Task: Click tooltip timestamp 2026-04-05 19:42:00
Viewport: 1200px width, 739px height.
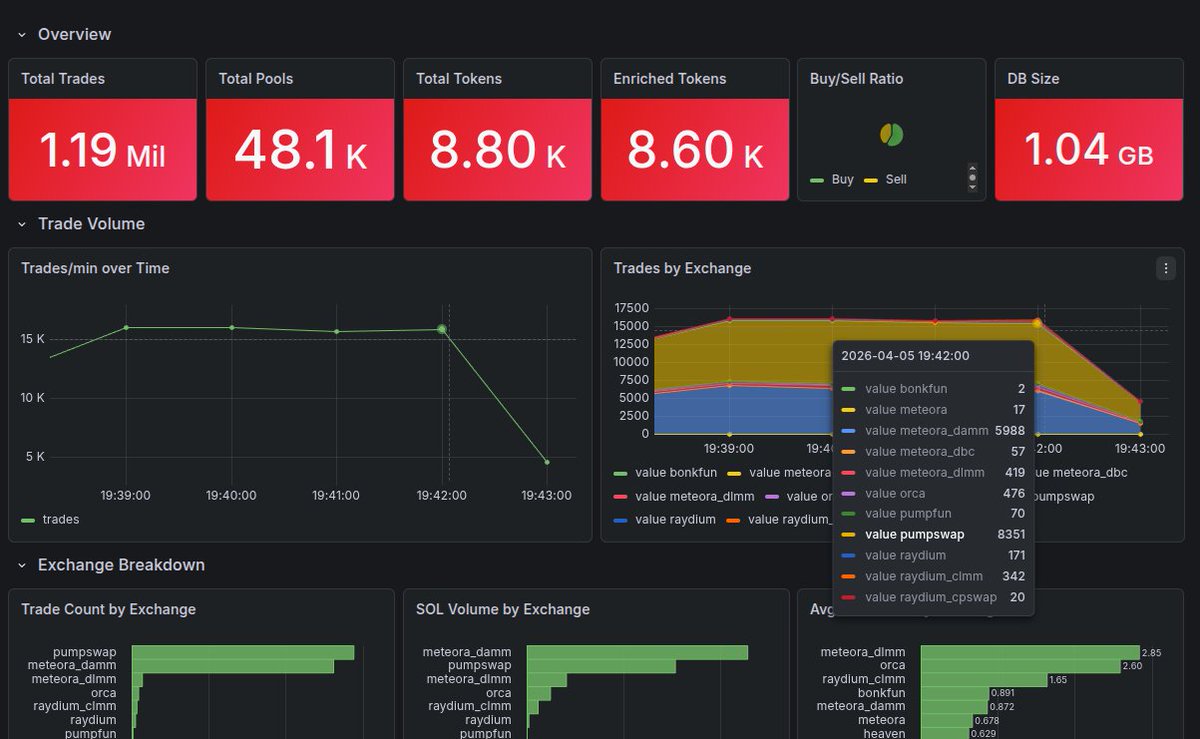Action: click(905, 355)
